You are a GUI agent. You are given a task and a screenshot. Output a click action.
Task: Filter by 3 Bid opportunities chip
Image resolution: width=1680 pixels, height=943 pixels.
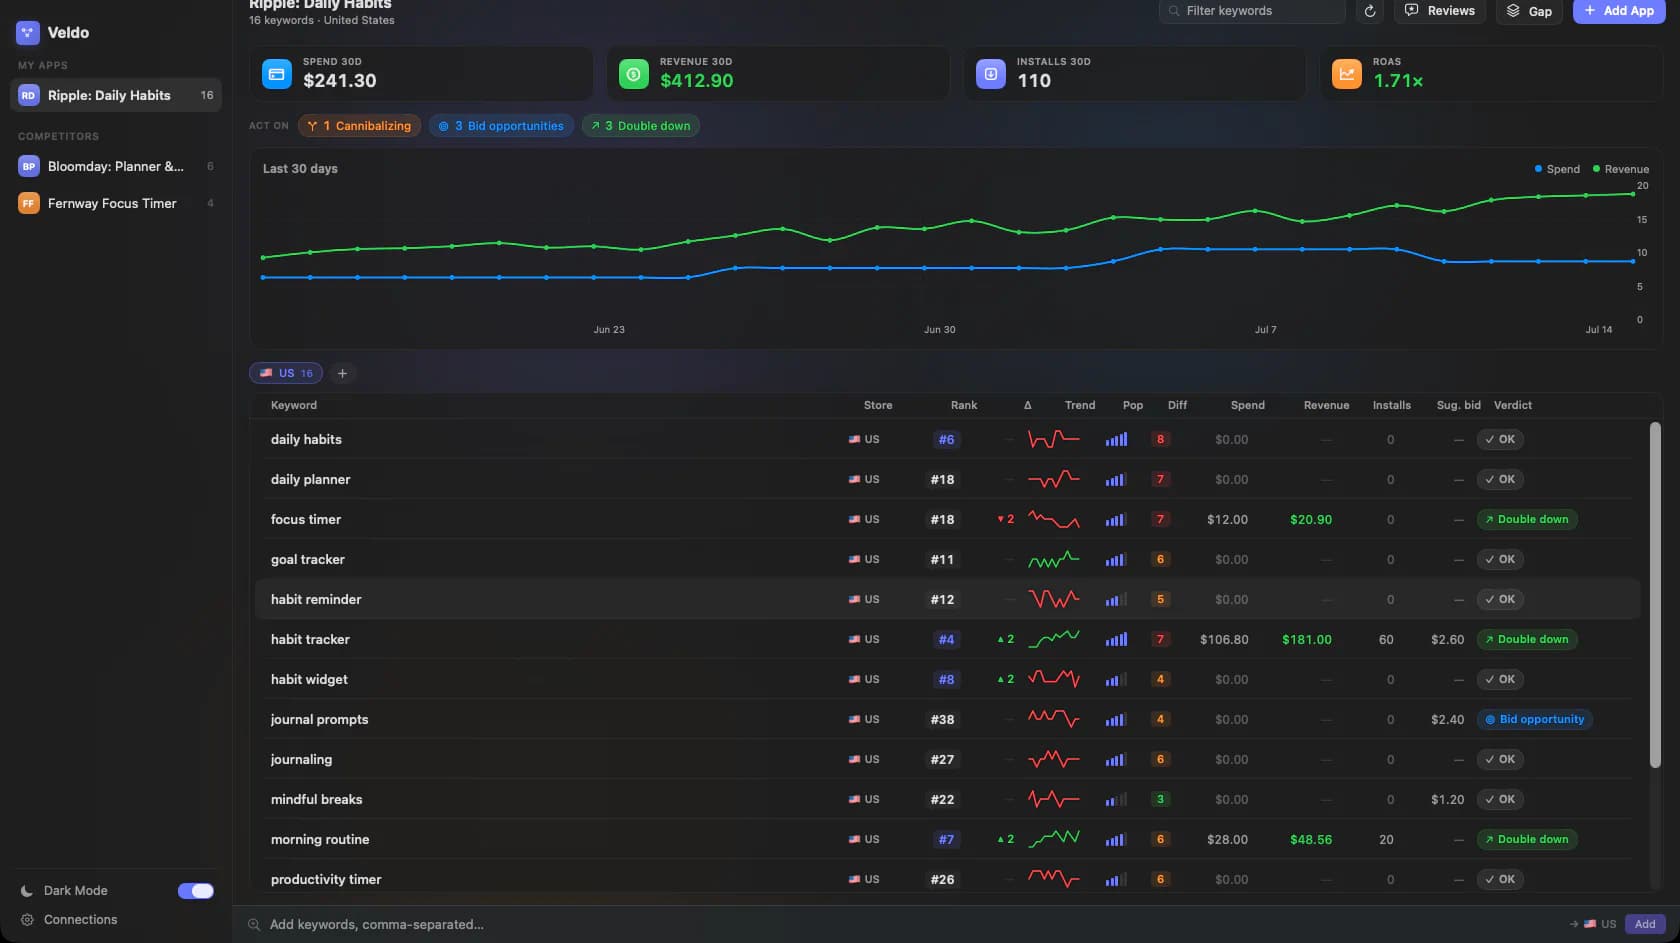(x=501, y=126)
